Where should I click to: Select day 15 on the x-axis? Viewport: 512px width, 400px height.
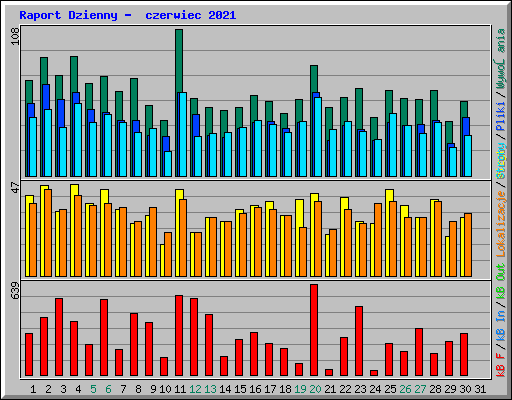240,389
